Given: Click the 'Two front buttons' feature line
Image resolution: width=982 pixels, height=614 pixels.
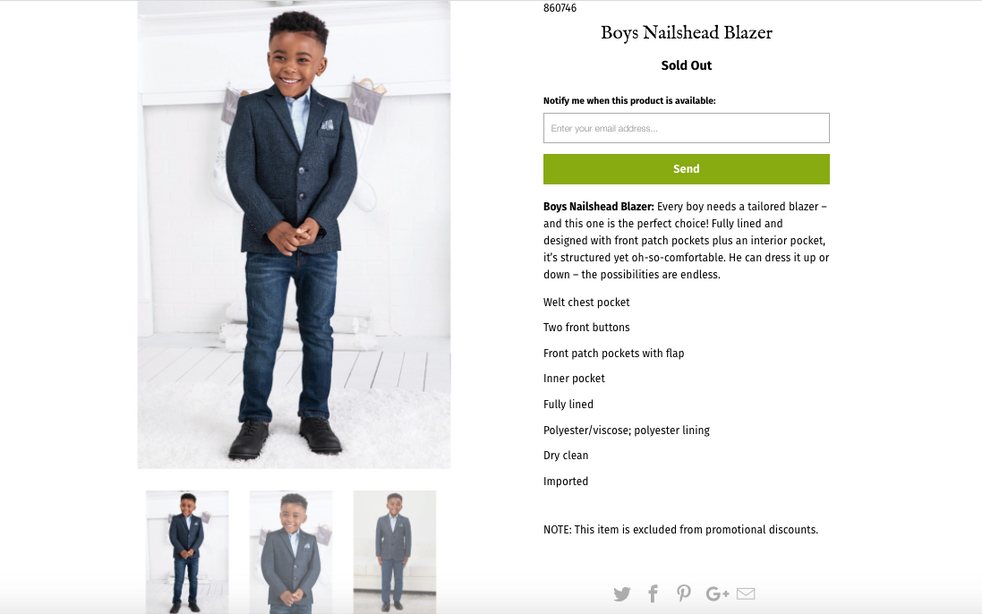Looking at the screenshot, I should pos(586,328).
